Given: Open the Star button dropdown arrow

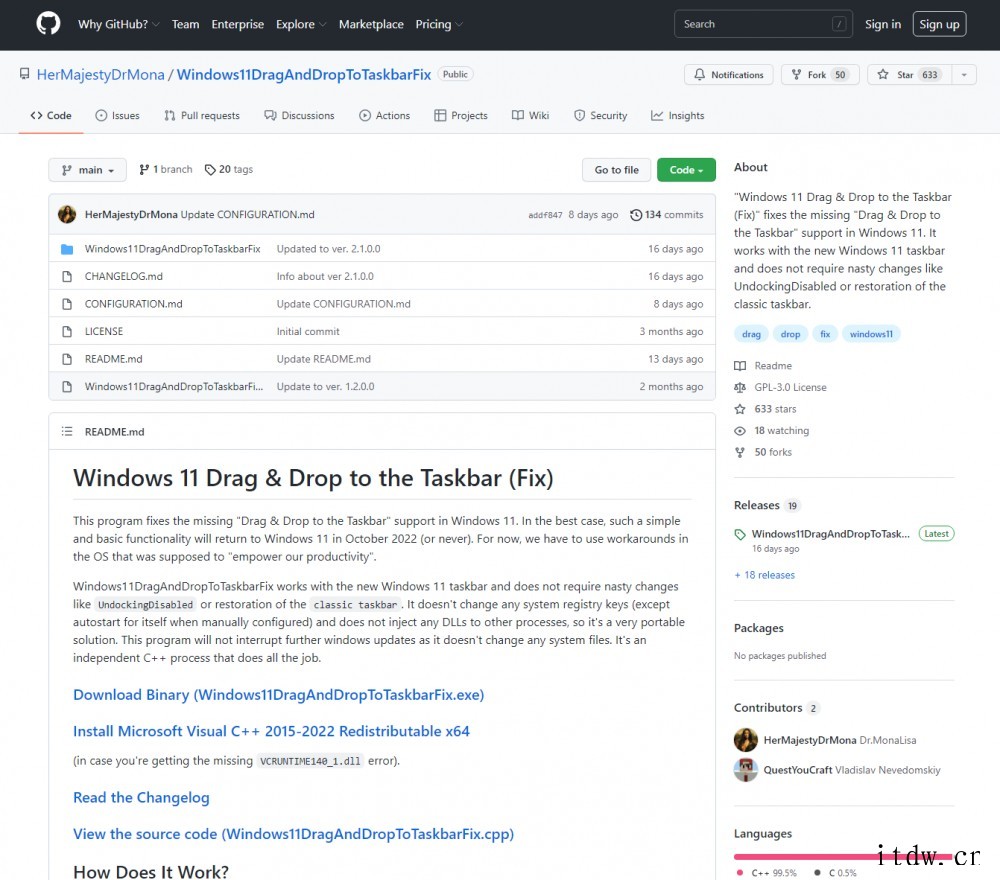Looking at the screenshot, I should 964,75.
